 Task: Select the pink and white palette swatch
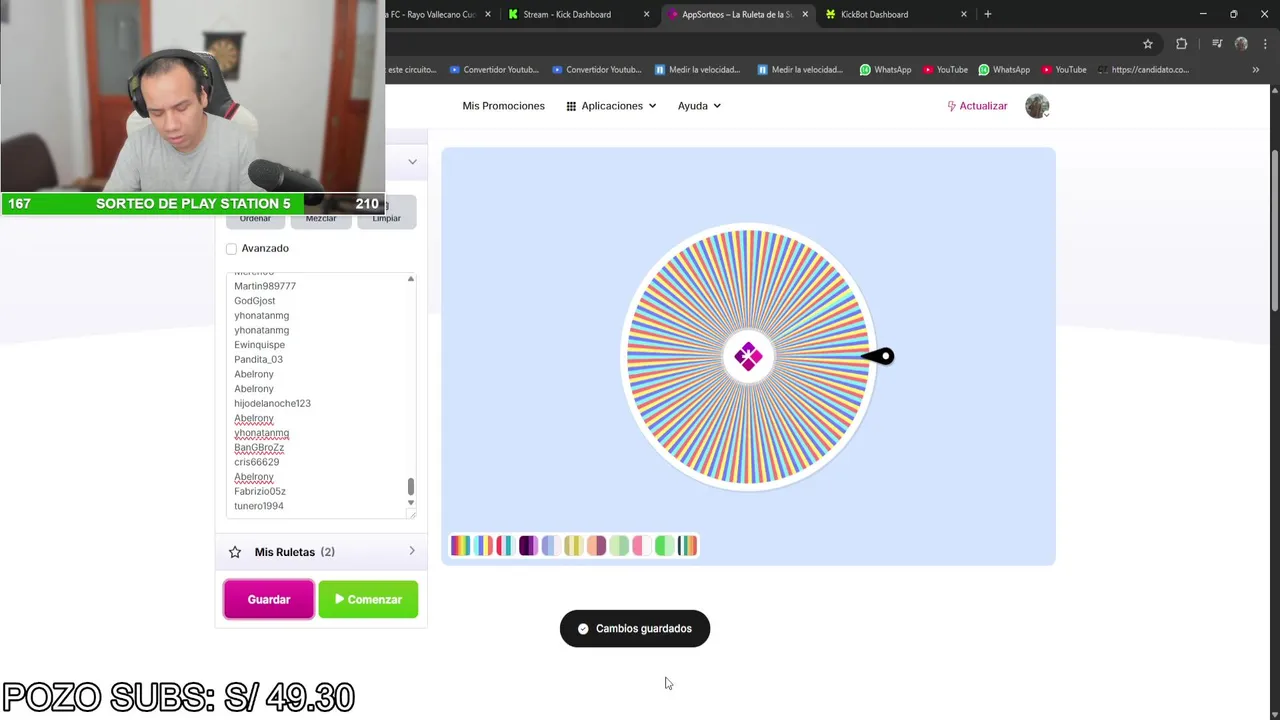tap(641, 546)
